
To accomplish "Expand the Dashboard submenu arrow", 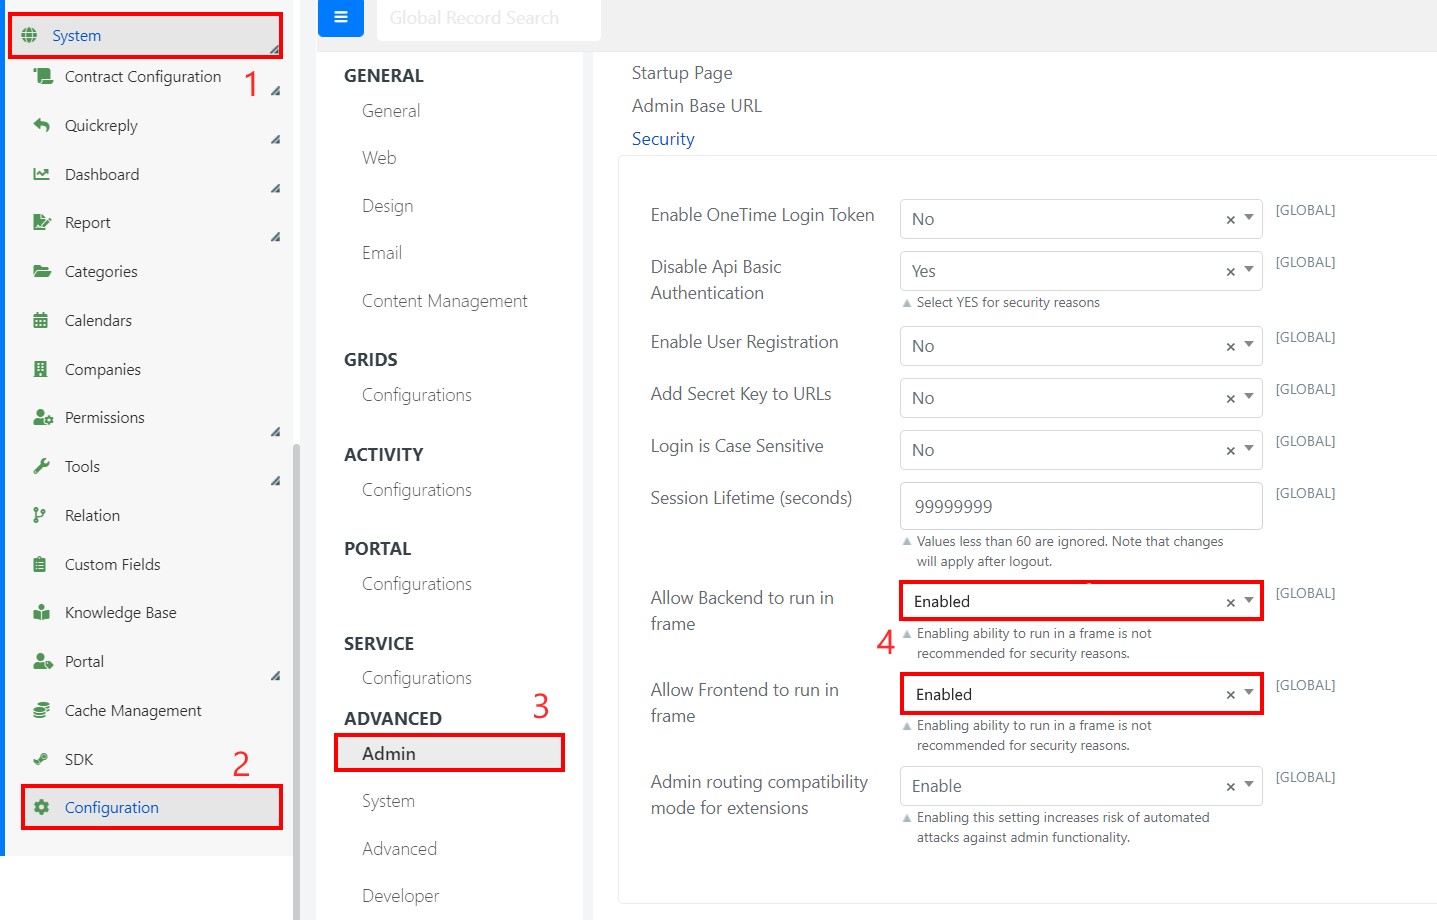I will click(275, 188).
